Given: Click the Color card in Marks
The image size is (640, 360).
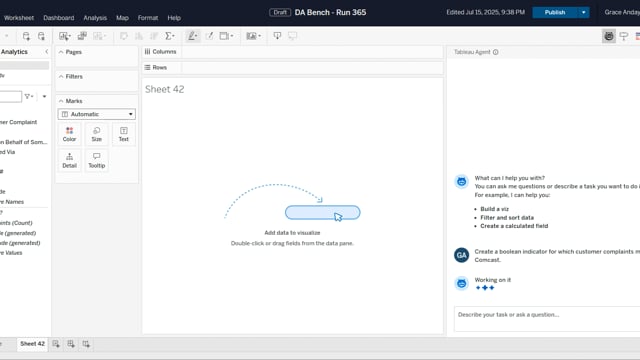Looking at the screenshot, I should coord(69,134).
